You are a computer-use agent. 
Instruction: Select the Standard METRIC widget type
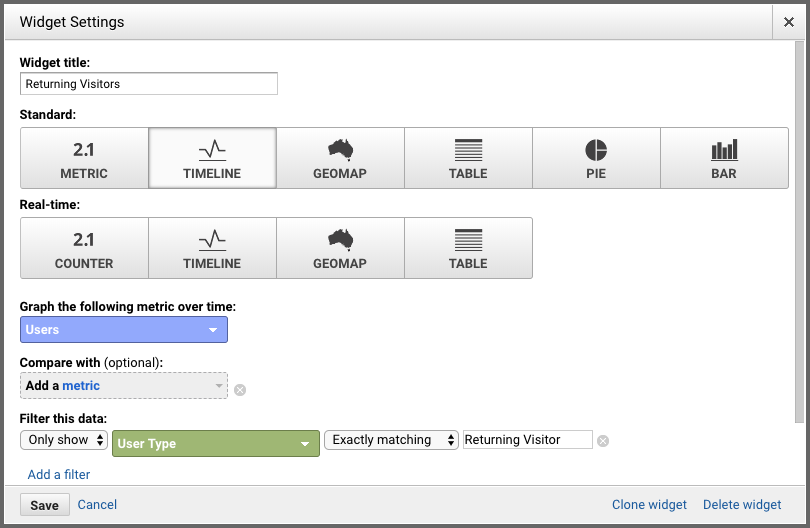tap(84, 158)
